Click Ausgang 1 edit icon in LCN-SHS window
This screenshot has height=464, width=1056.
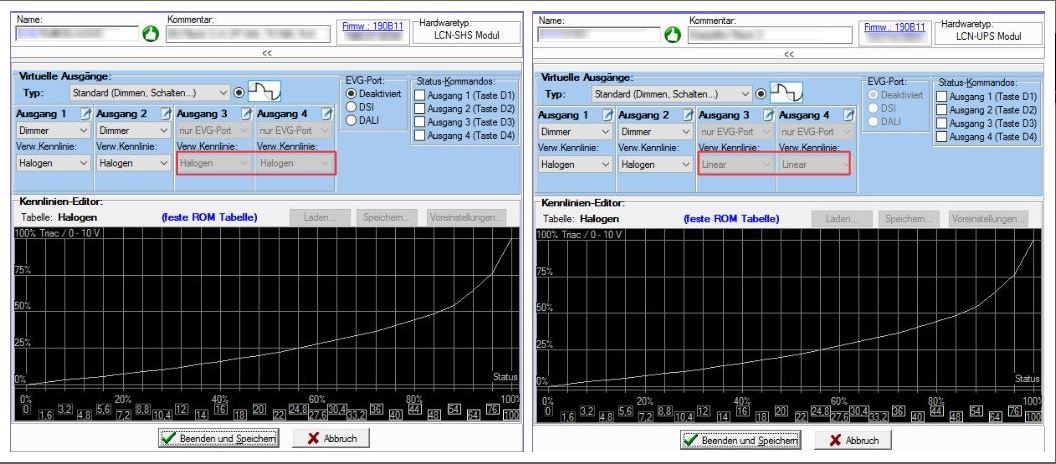(86, 115)
